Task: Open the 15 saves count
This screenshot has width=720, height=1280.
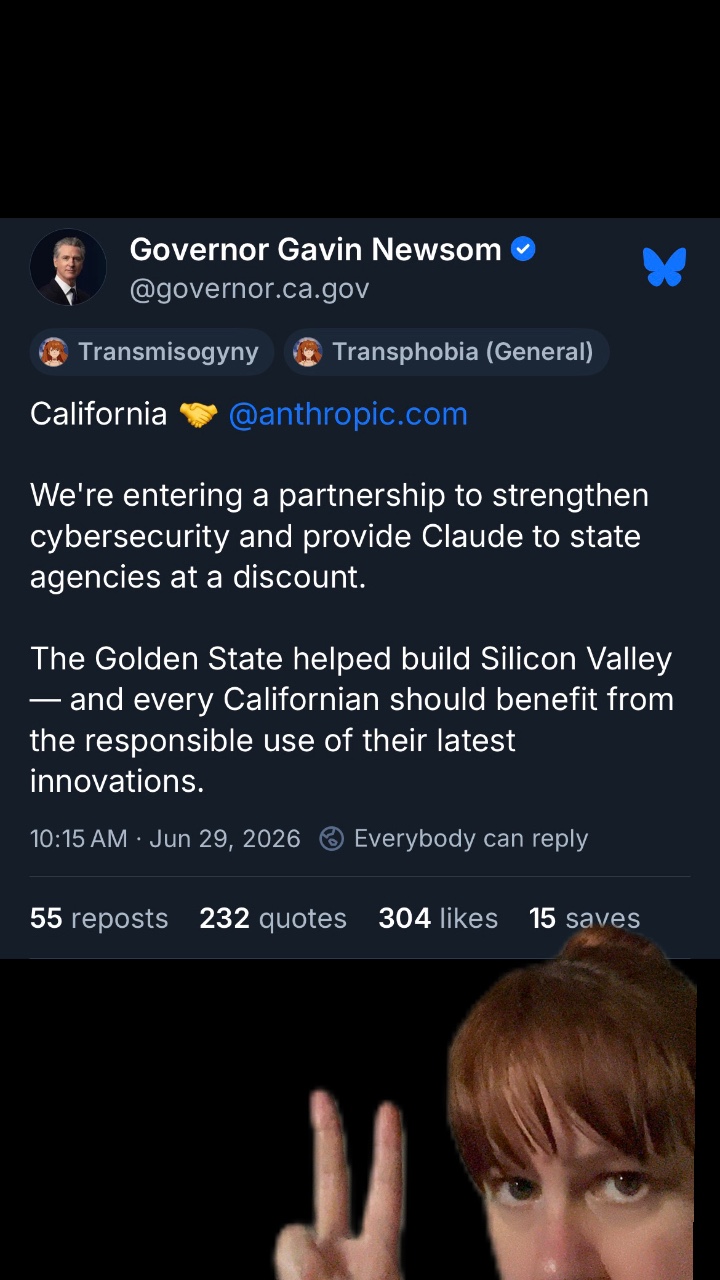Action: click(584, 918)
